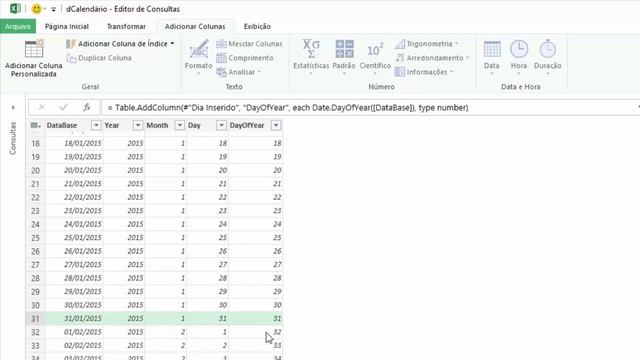Click the Excel application icon
This screenshot has height=360, width=640.
click(x=15, y=9)
